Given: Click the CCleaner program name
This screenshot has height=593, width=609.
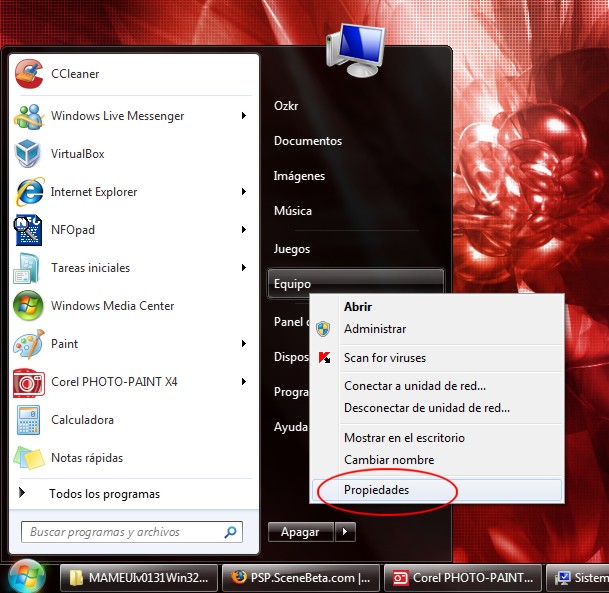Looking at the screenshot, I should coord(75,74).
